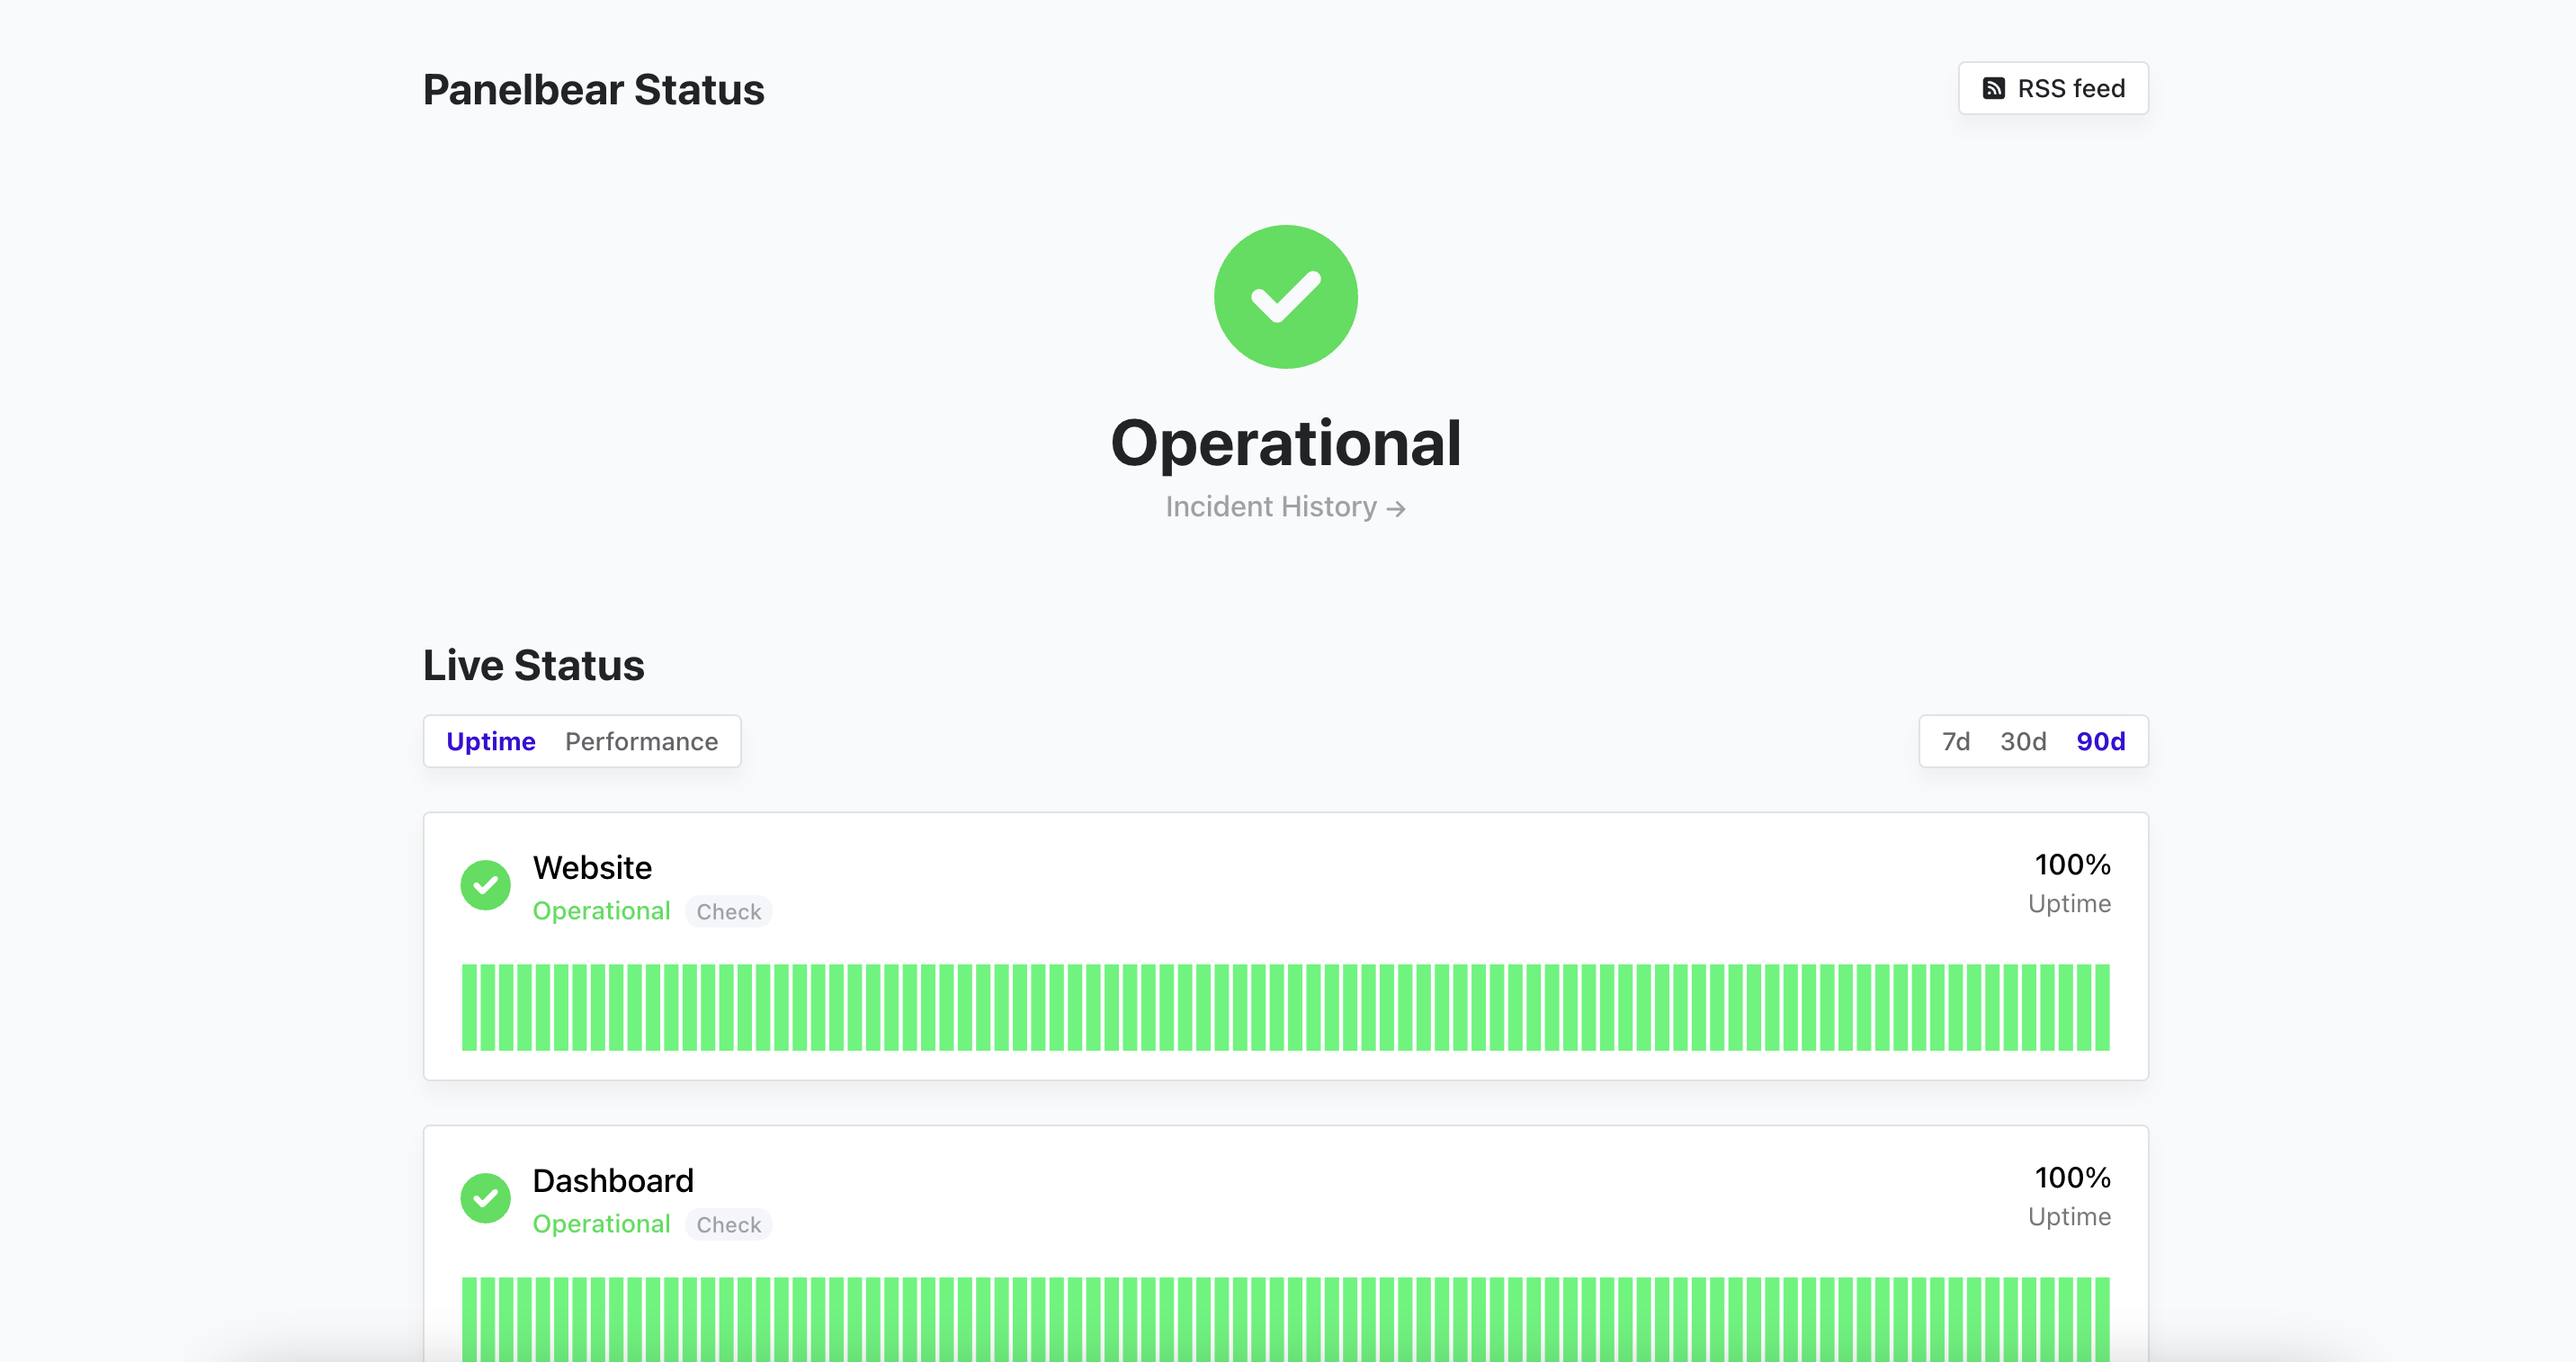Click the Check badge for Website

[x=728, y=911]
